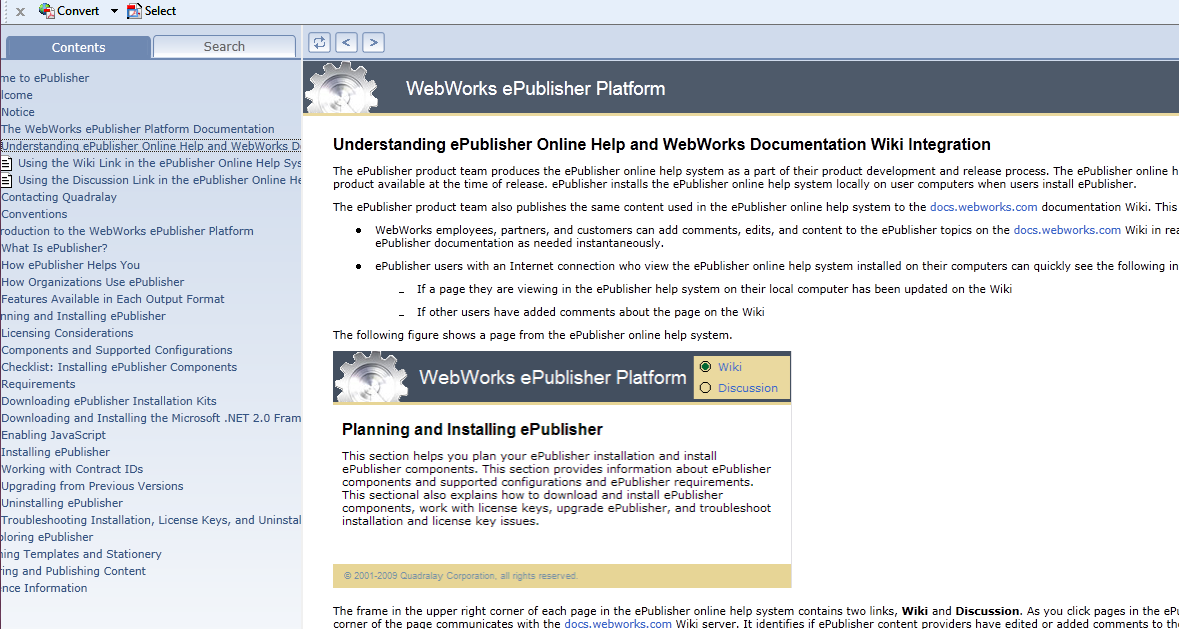Click the page icon beside Using the Discussion Link
The width and height of the screenshot is (1179, 629).
(x=7, y=180)
